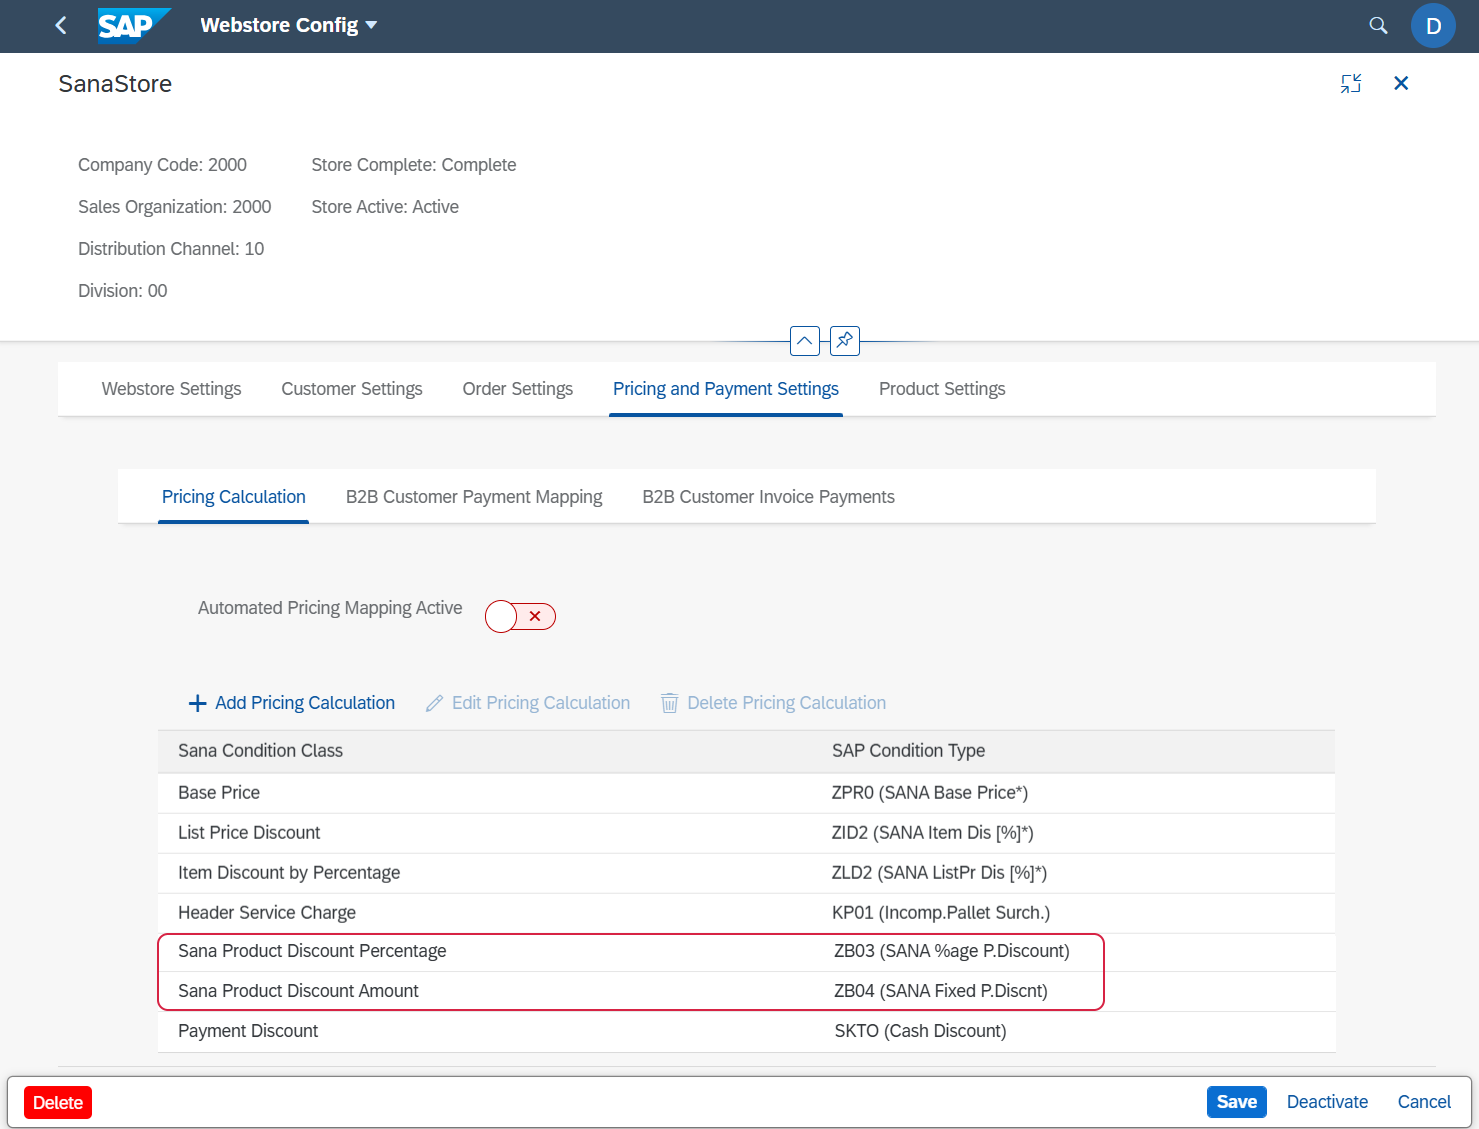Open search with the magnifier icon
The image size is (1479, 1129).
coord(1378,25)
